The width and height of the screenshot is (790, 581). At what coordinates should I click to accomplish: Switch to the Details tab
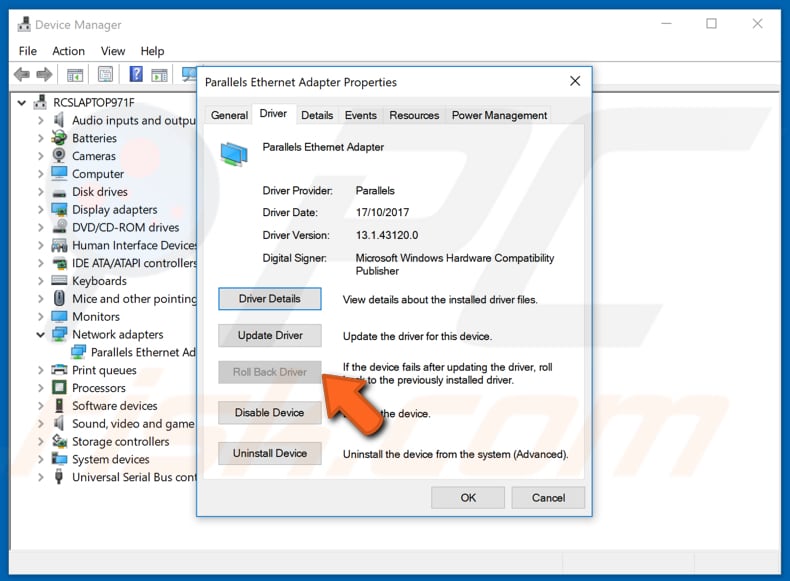click(317, 115)
